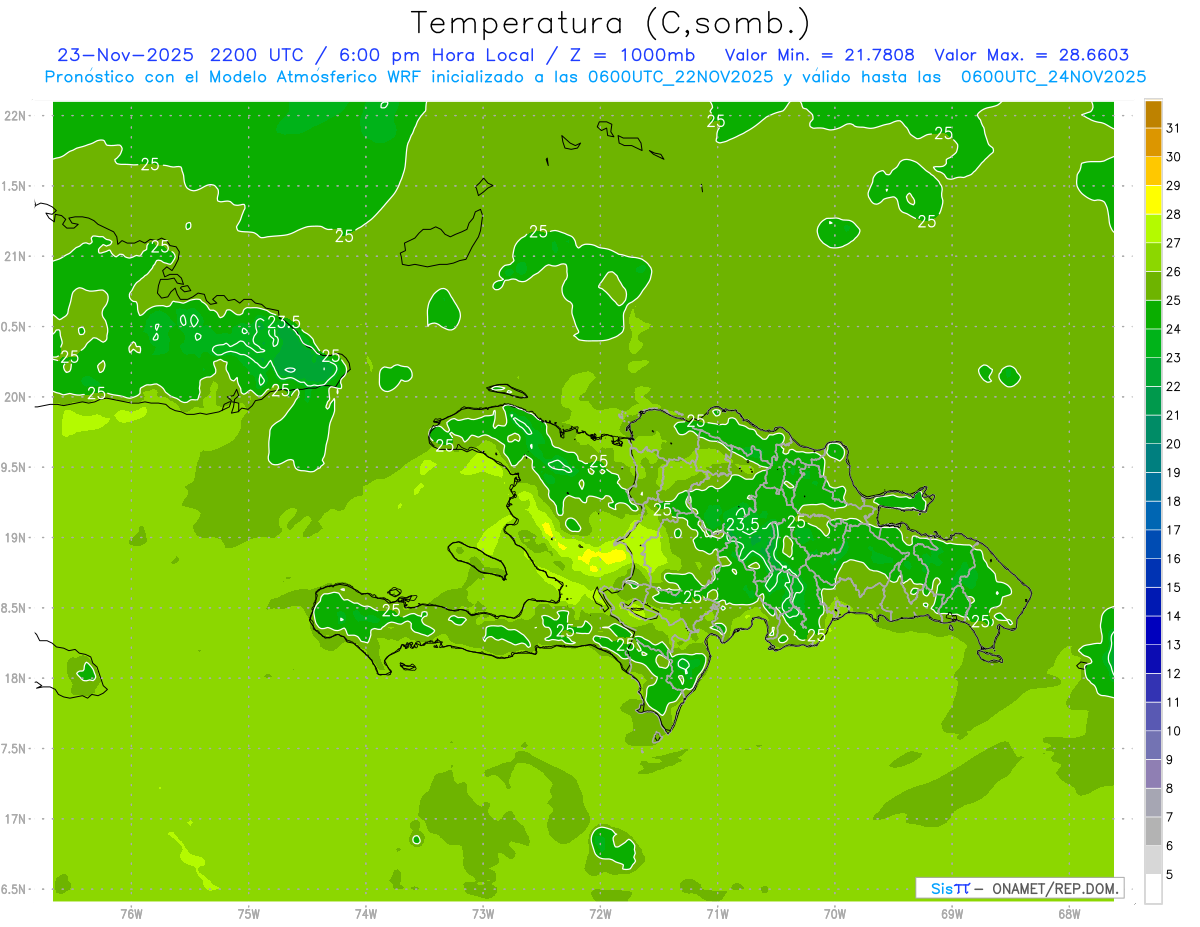The width and height of the screenshot is (1200, 927).
Task: Click the "70W" longitude label
Action: pos(835,914)
